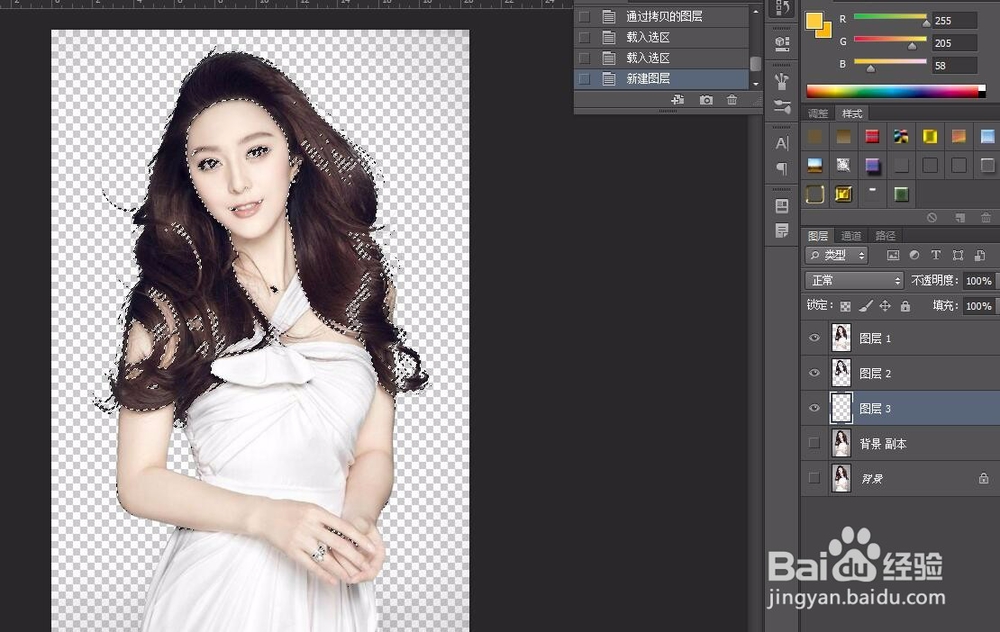1000x632 pixels.
Task: Click the B value field 58
Action: tap(954, 65)
